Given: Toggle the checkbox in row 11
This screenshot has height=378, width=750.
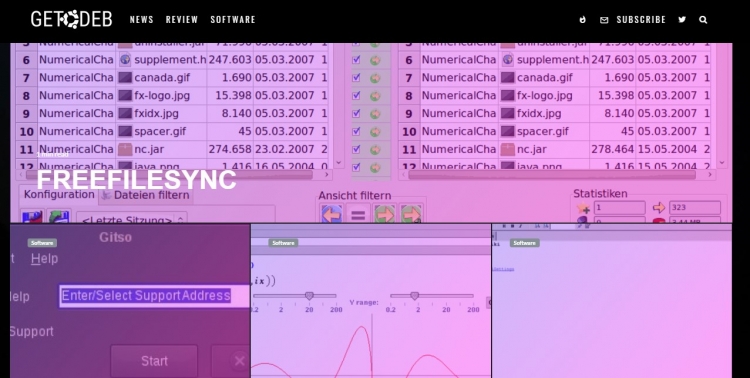Looking at the screenshot, I should (356, 149).
